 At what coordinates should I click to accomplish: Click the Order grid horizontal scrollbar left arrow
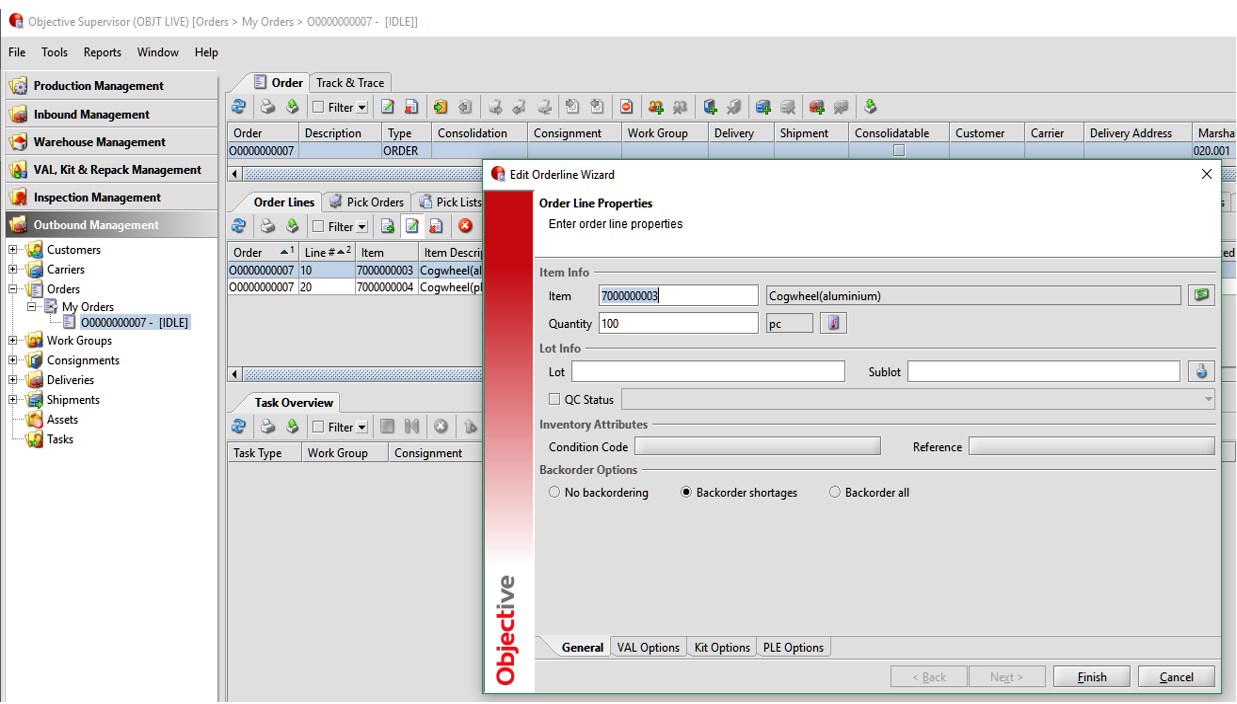(x=235, y=174)
